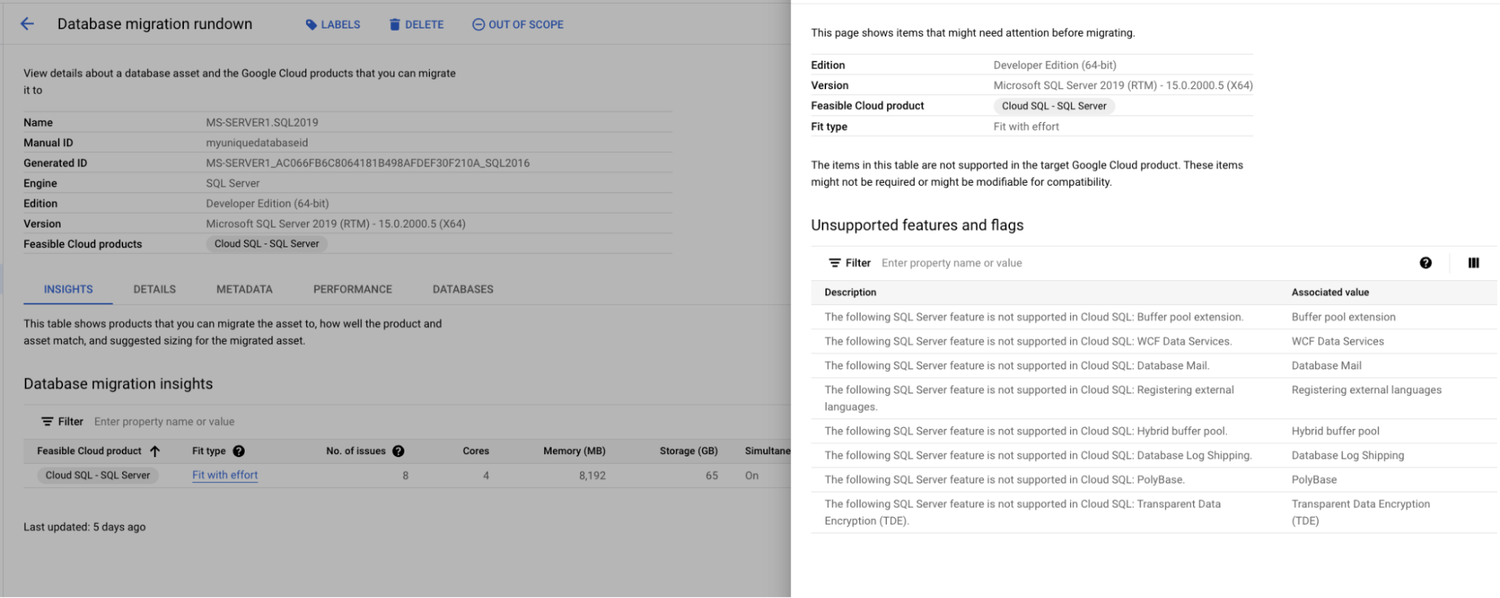Open the Labels tag action

[333, 24]
